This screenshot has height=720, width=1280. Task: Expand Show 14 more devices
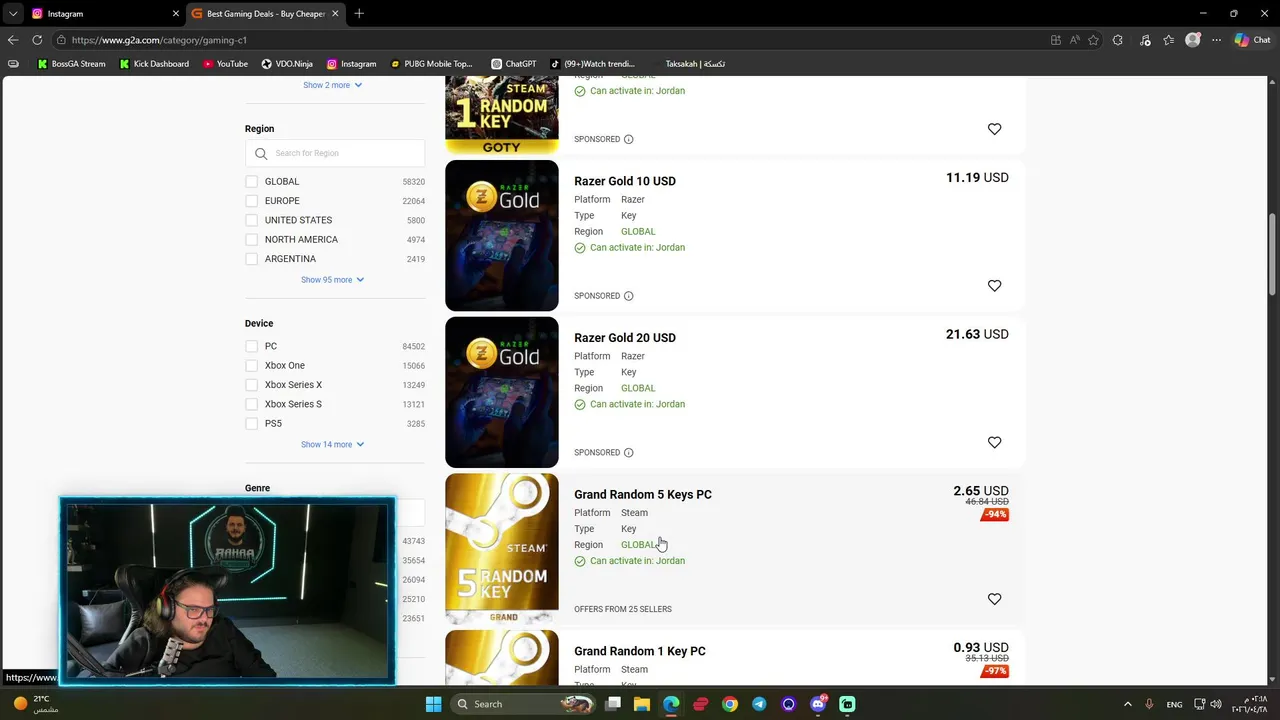333,444
